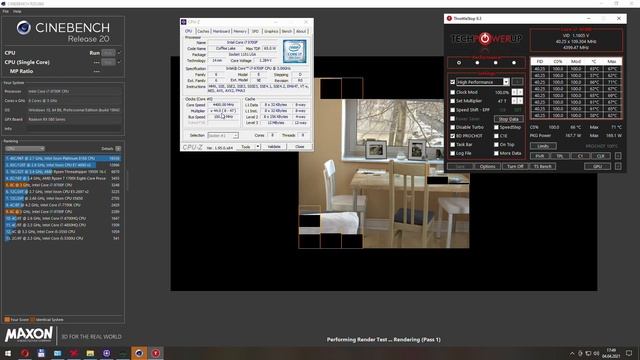This screenshot has height=360, width=640.
Task: Select the Core i5-3550 ranking row
Action: pos(62,232)
